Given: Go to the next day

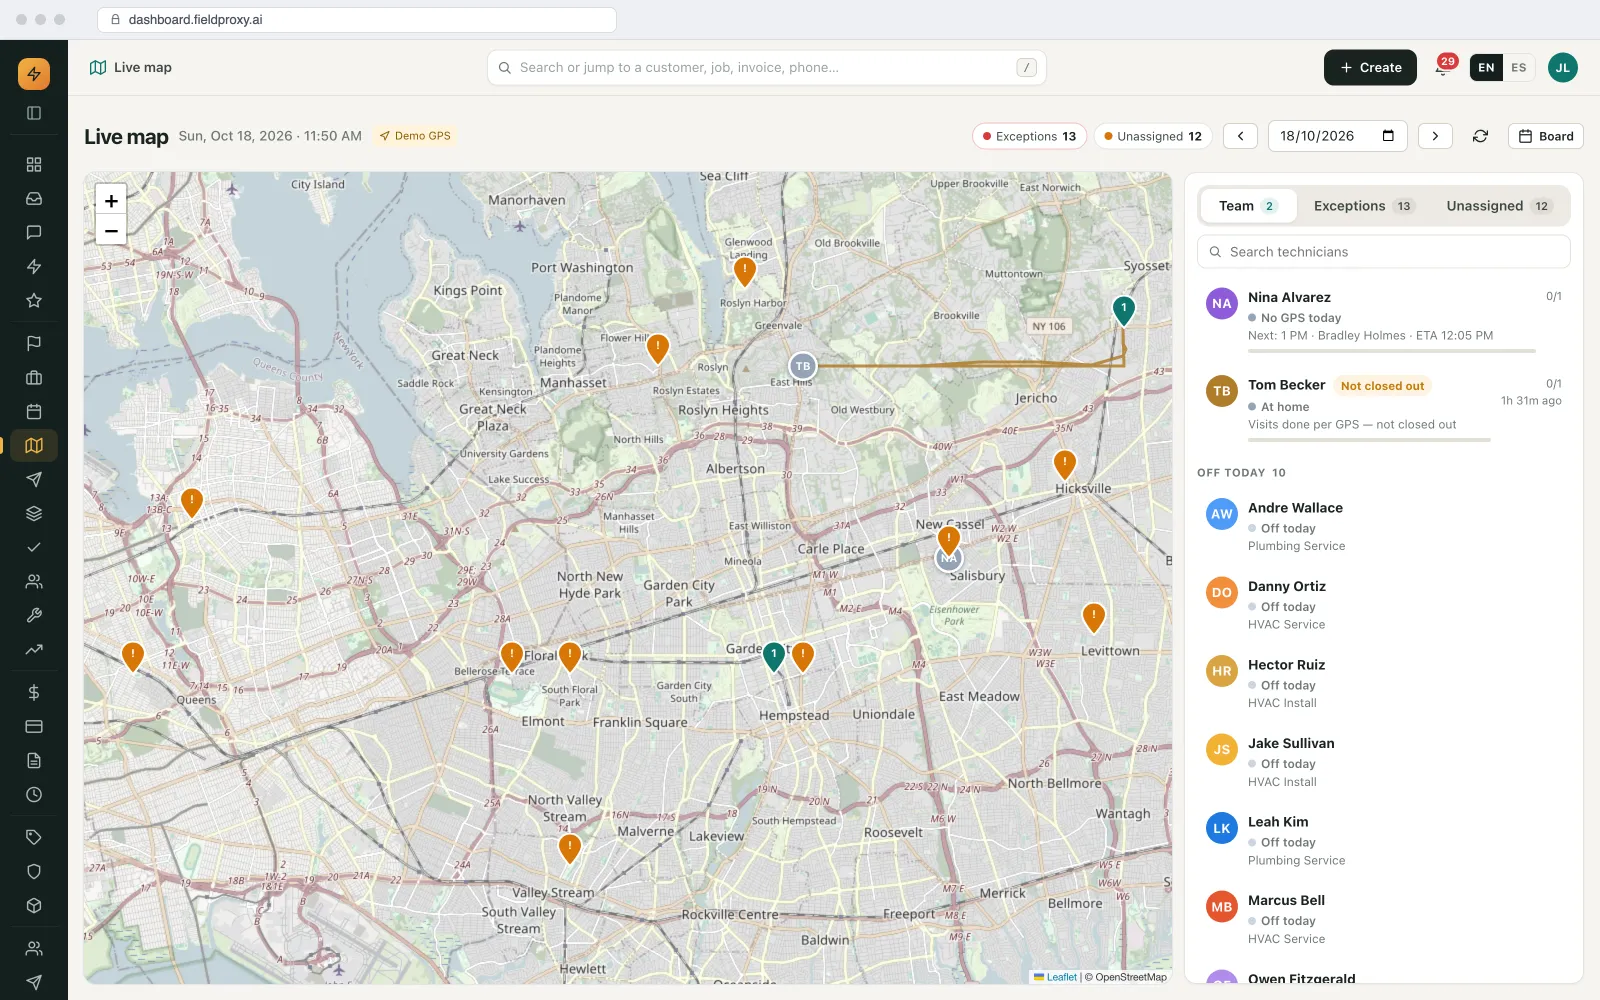Looking at the screenshot, I should [x=1435, y=136].
